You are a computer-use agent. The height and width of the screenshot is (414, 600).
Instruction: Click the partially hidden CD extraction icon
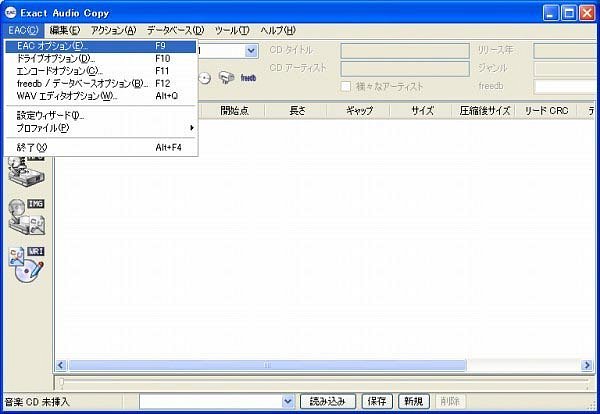click(x=27, y=171)
